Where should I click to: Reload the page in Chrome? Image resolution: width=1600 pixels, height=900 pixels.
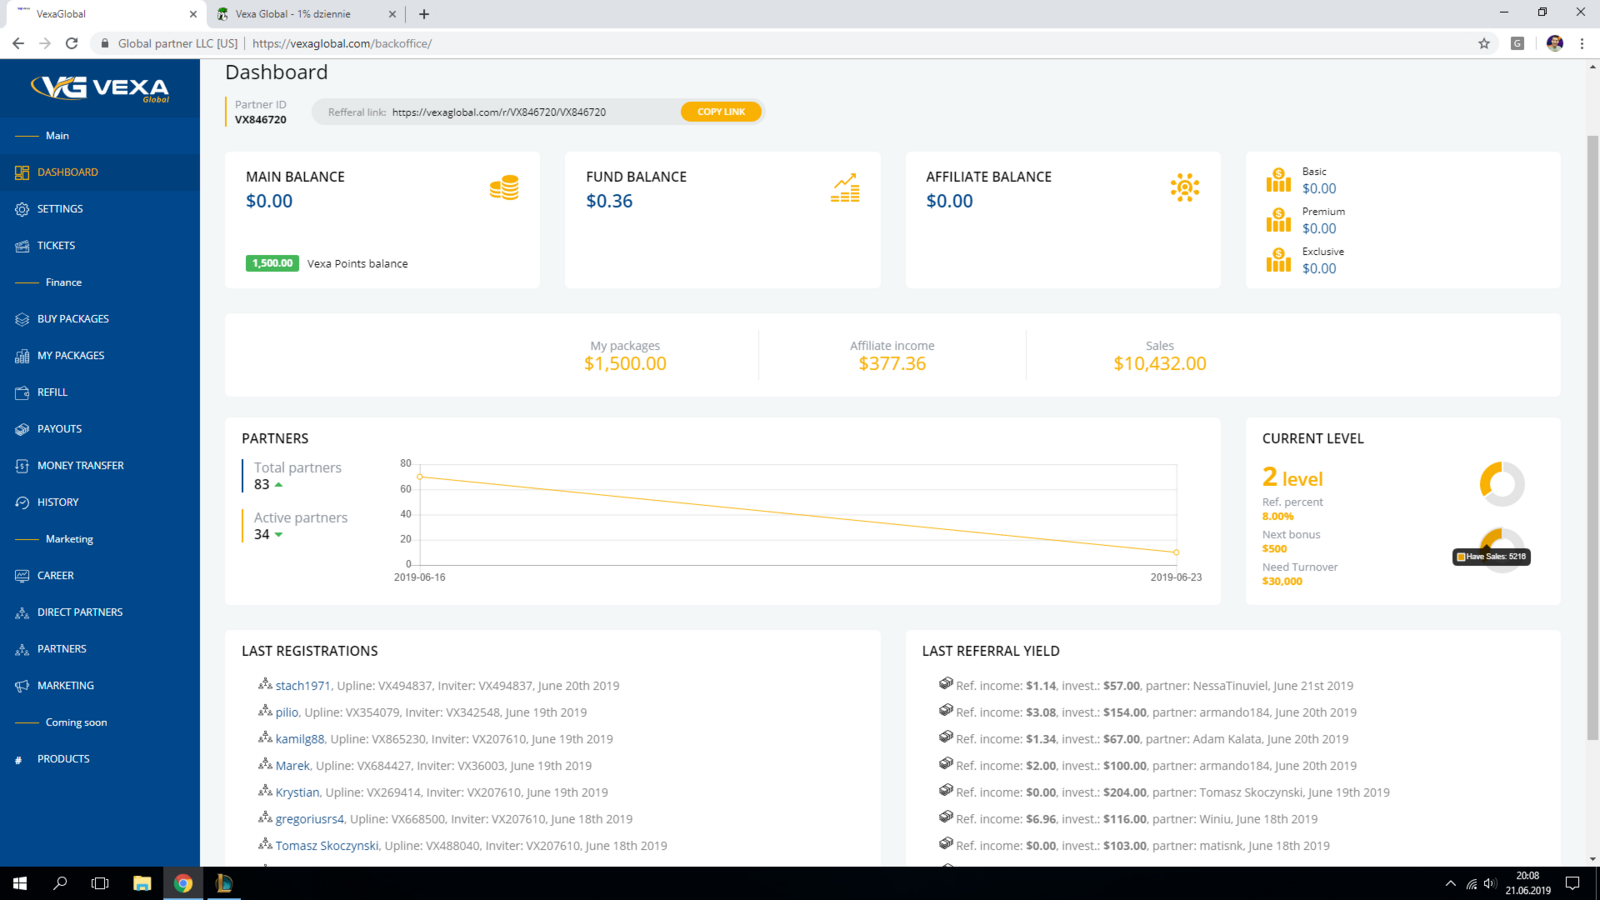(72, 43)
